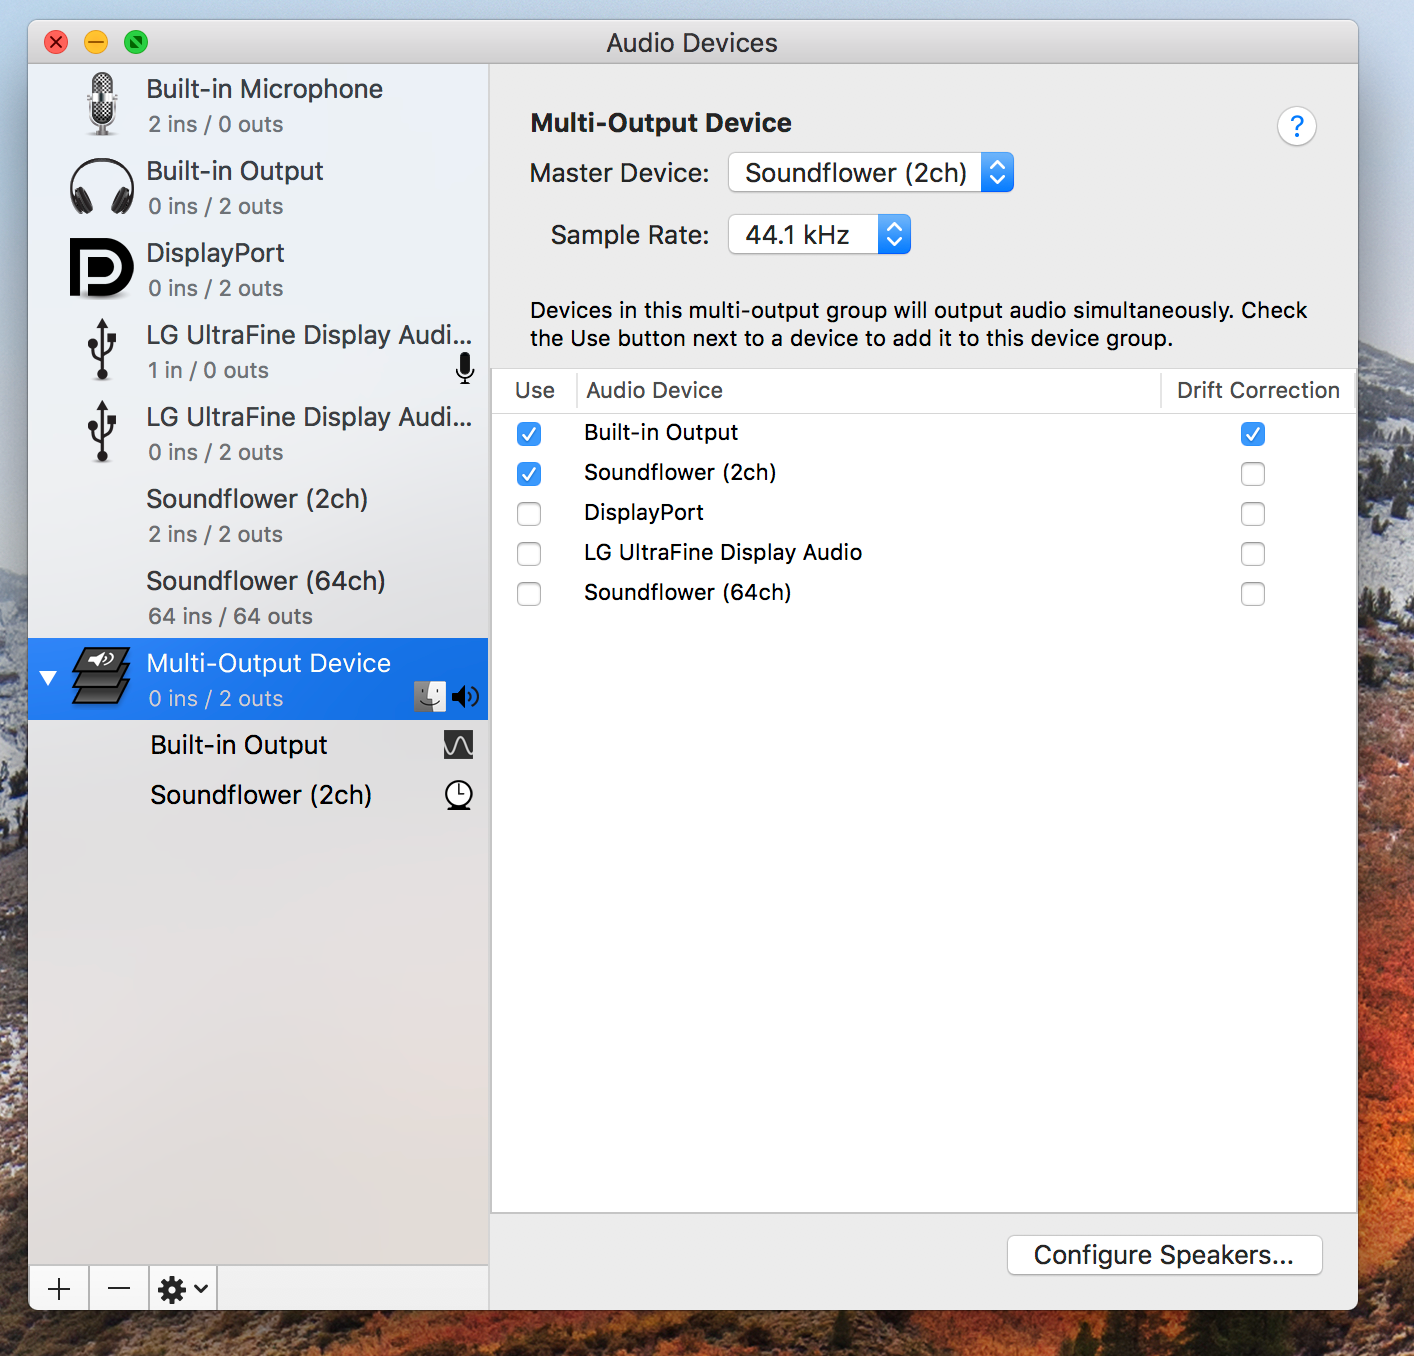Click the Use column header
Viewport: 1414px width, 1356px height.
(535, 390)
